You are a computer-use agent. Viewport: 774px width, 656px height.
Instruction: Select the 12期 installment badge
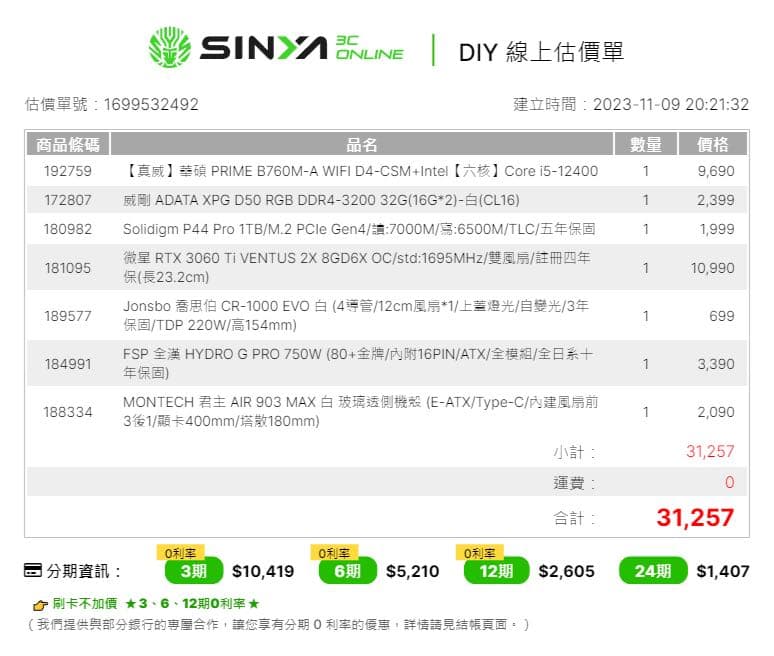(496, 571)
